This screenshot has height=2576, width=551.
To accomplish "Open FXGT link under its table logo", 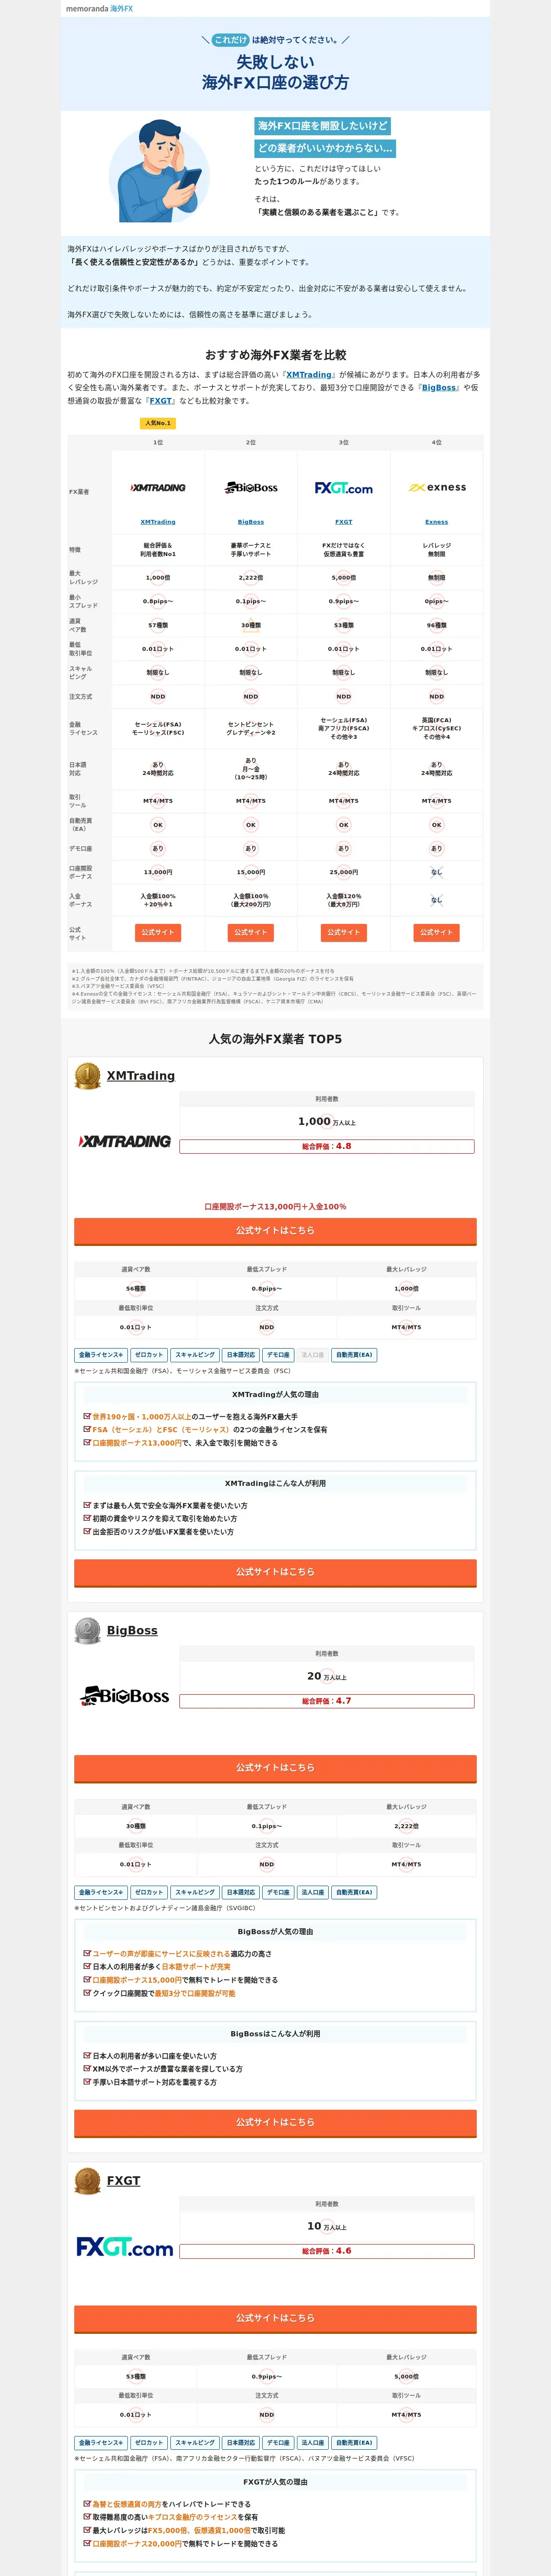I will (x=344, y=522).
